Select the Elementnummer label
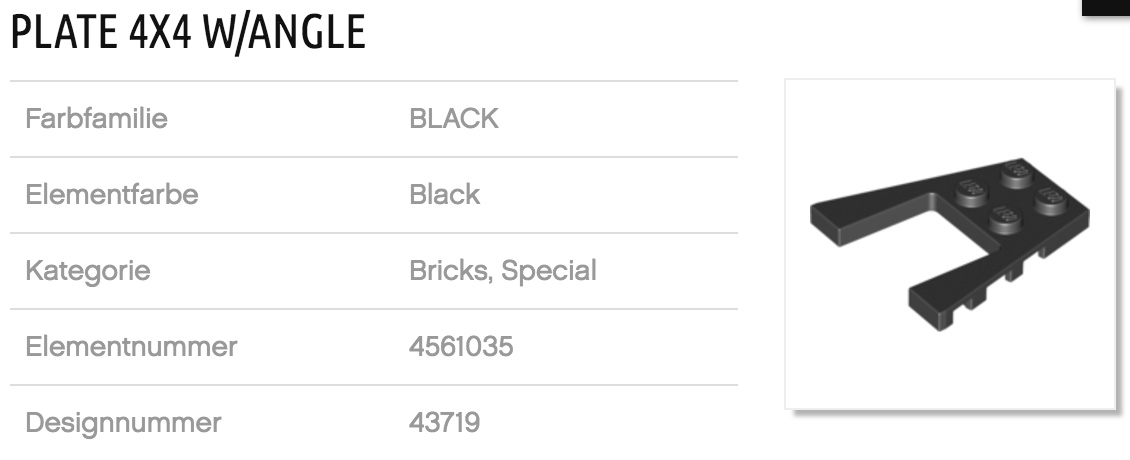The image size is (1130, 460). point(131,346)
